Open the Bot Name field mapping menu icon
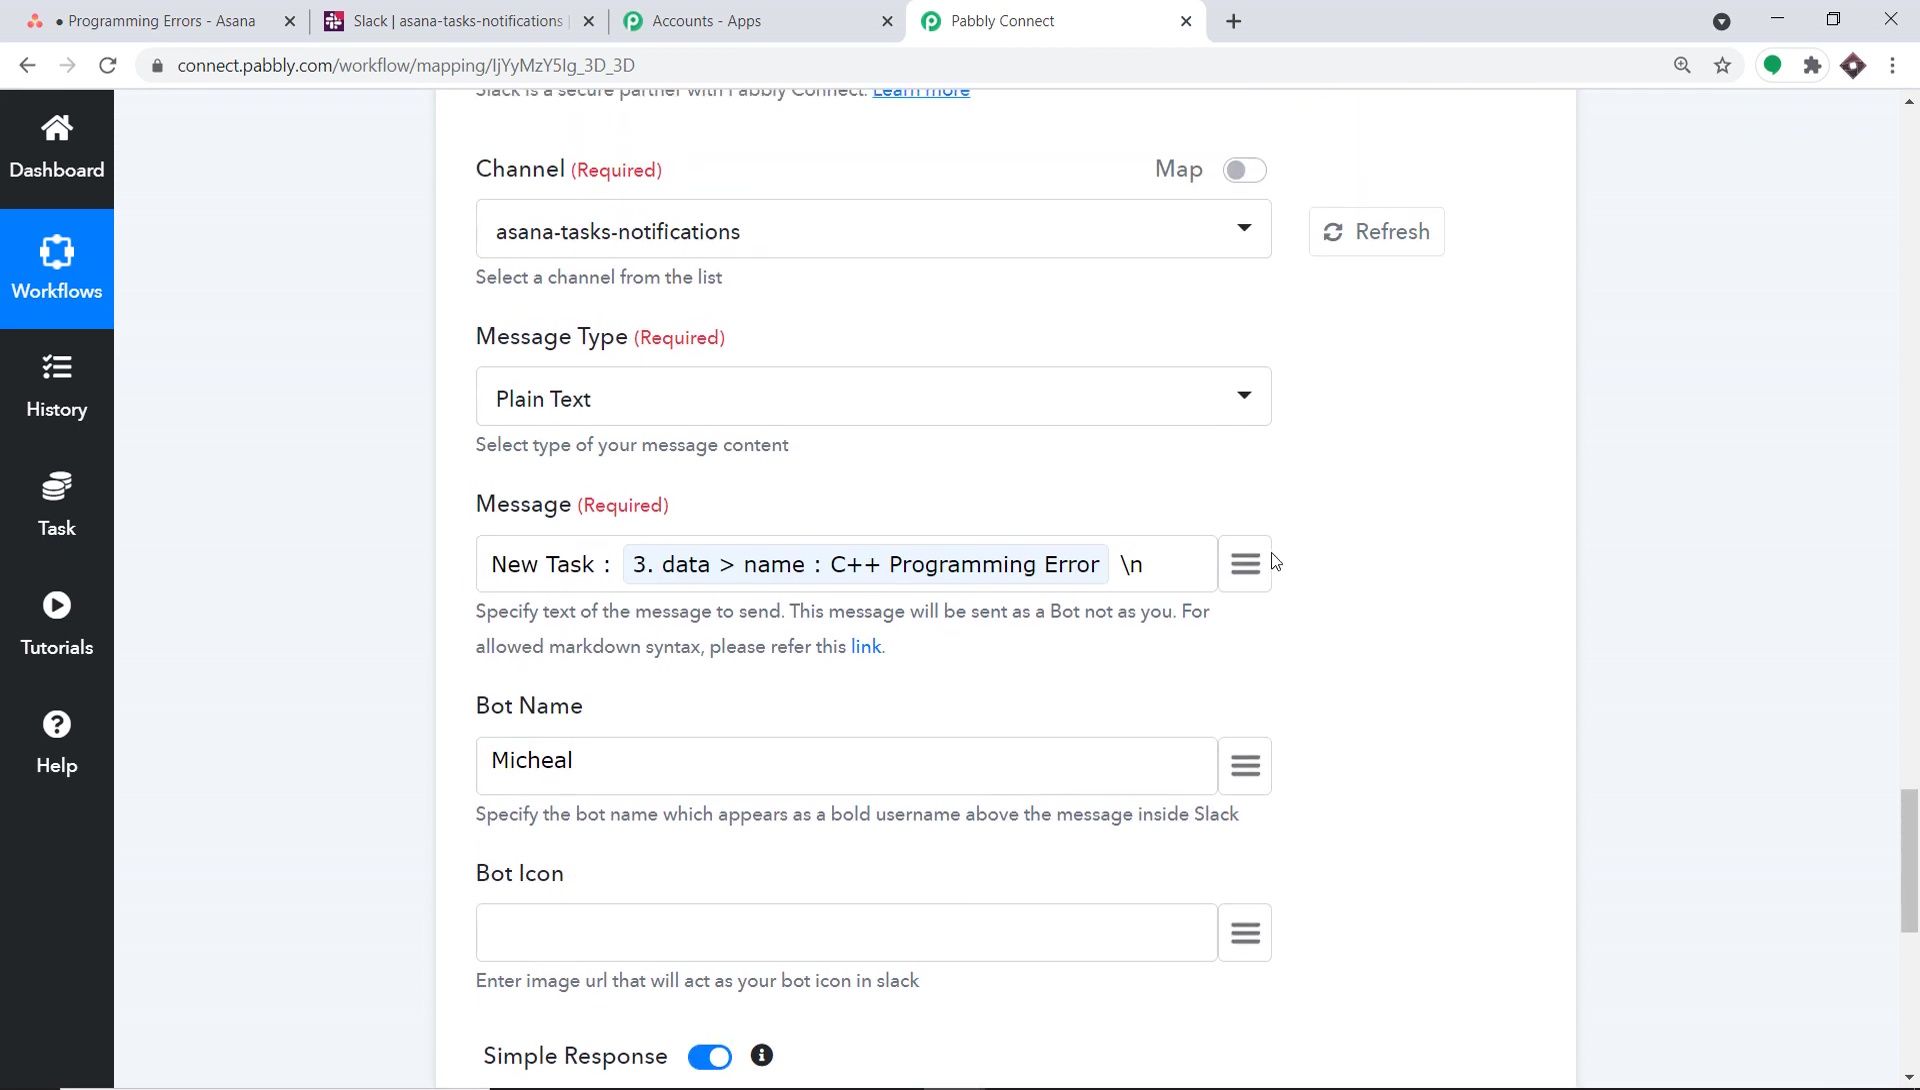 point(1245,766)
